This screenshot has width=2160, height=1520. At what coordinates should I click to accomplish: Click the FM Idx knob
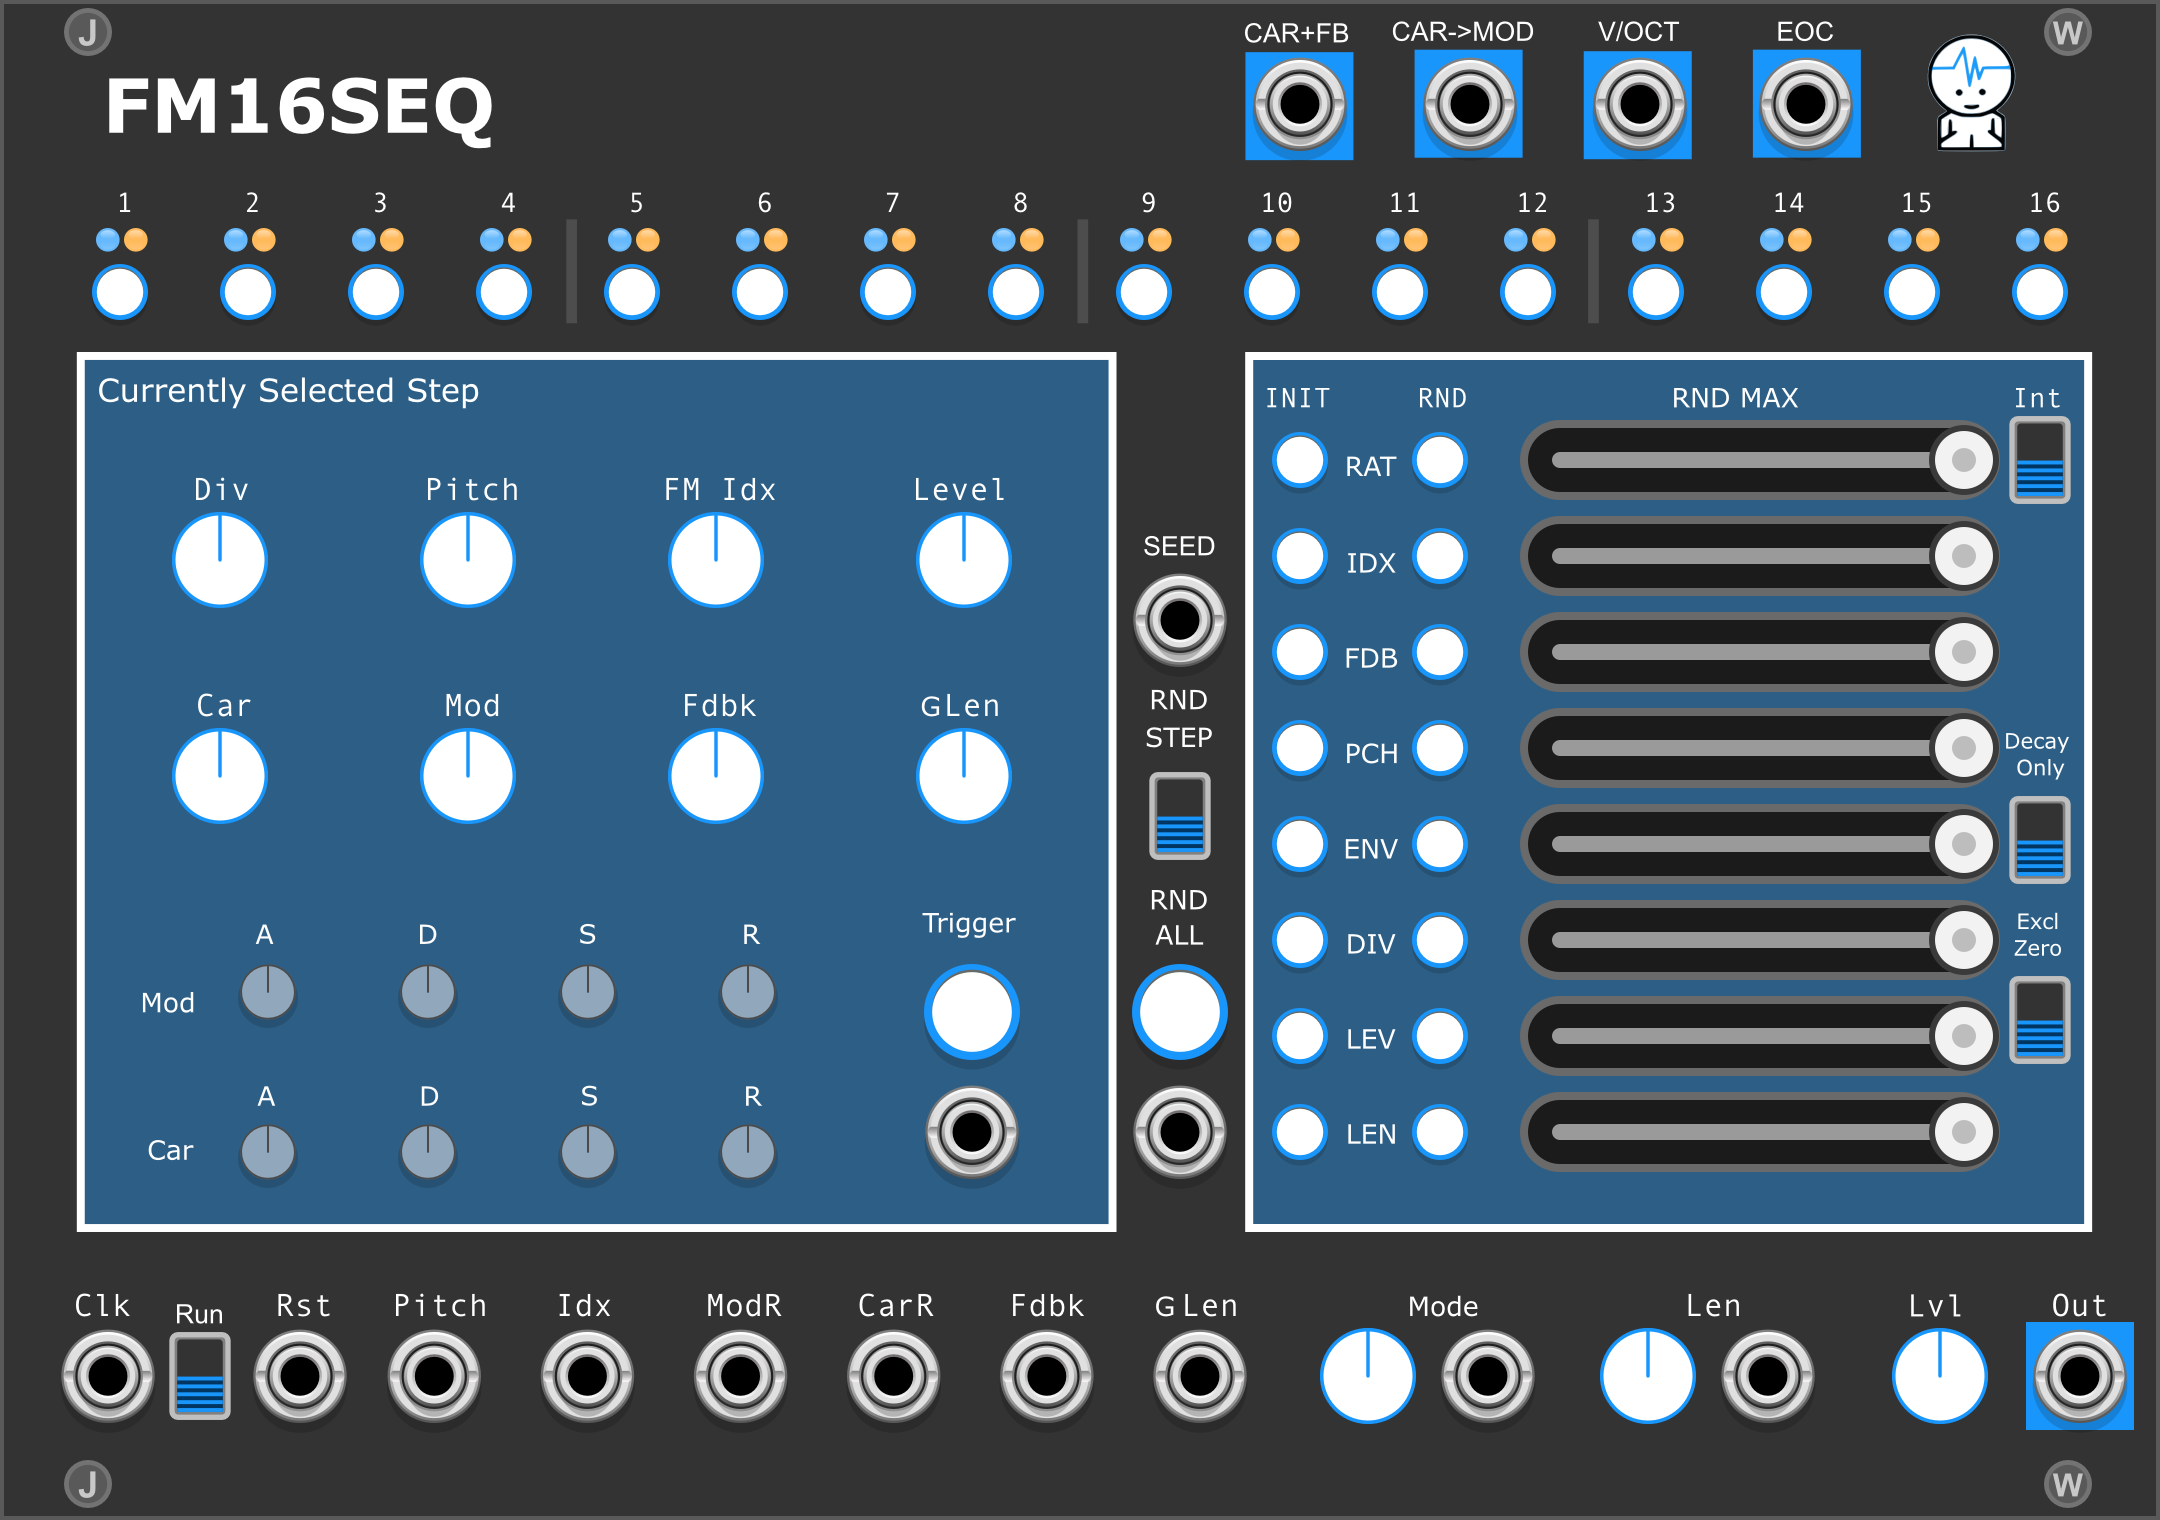click(716, 560)
